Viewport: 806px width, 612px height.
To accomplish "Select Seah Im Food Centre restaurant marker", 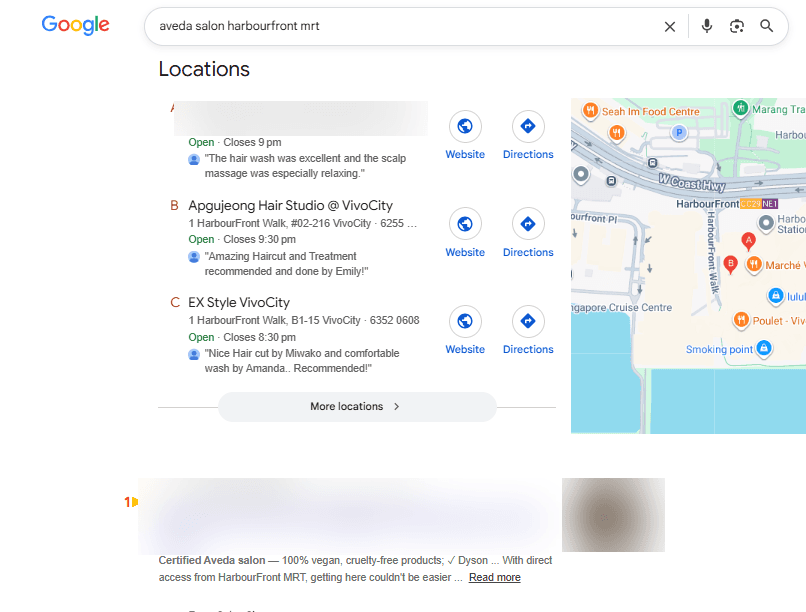I will [591, 110].
